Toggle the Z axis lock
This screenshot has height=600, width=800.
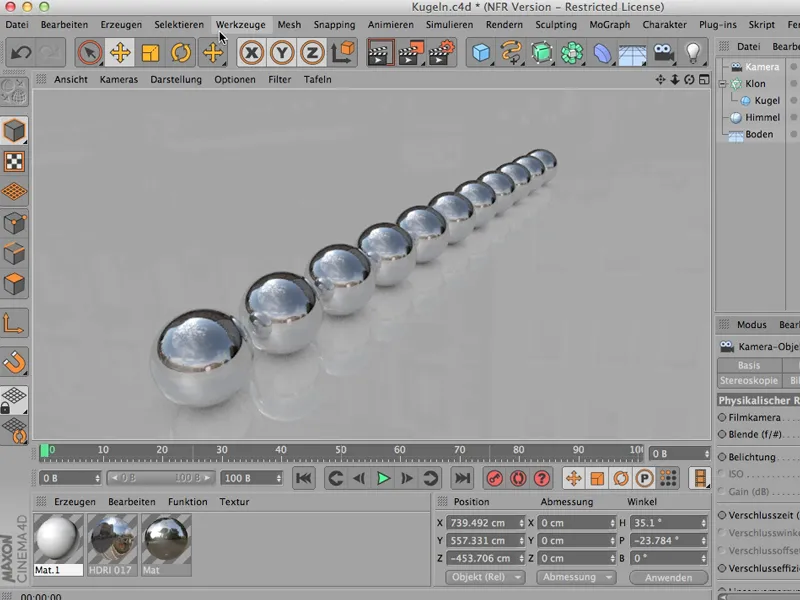click(312, 53)
